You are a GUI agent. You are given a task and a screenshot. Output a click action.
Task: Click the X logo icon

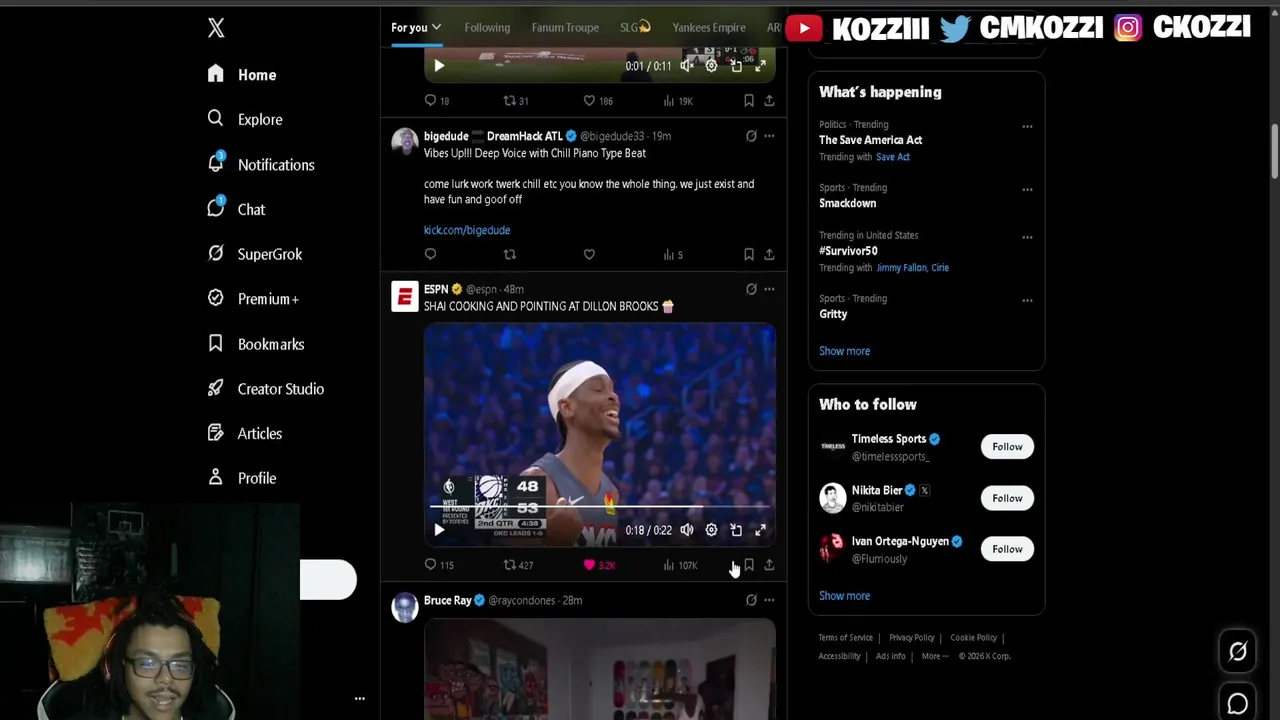click(x=216, y=28)
